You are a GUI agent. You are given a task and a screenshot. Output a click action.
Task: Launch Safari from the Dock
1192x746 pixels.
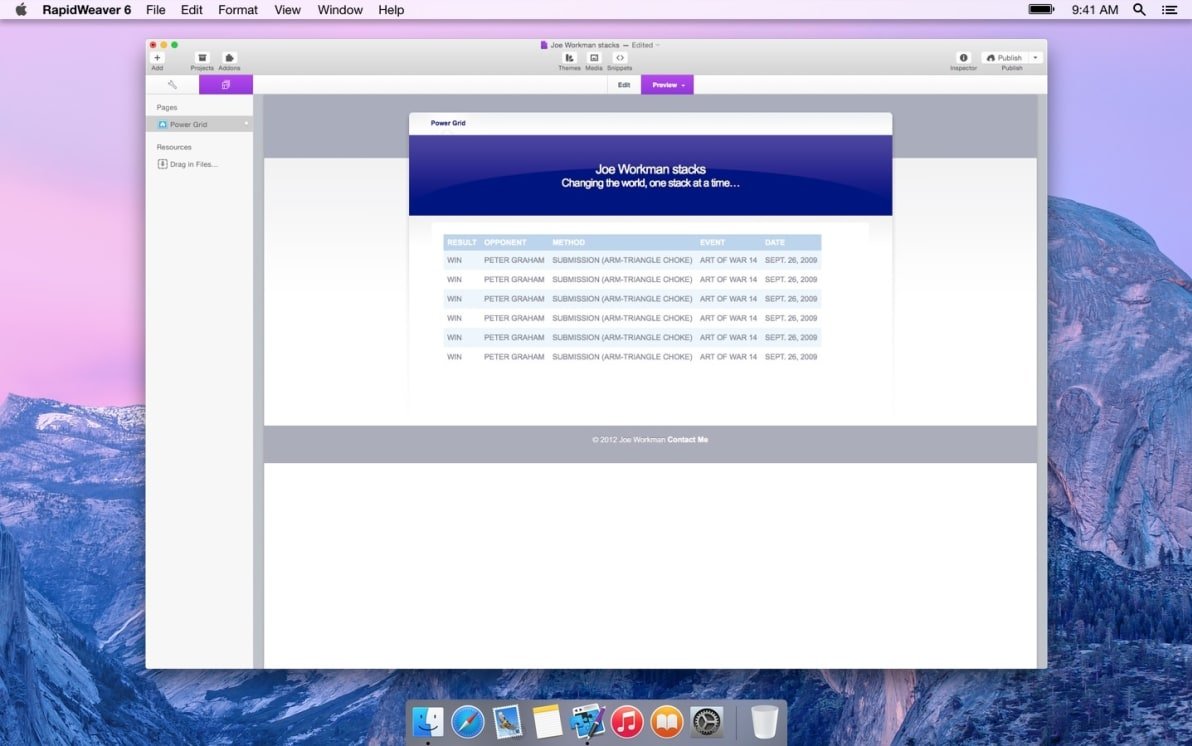(468, 721)
